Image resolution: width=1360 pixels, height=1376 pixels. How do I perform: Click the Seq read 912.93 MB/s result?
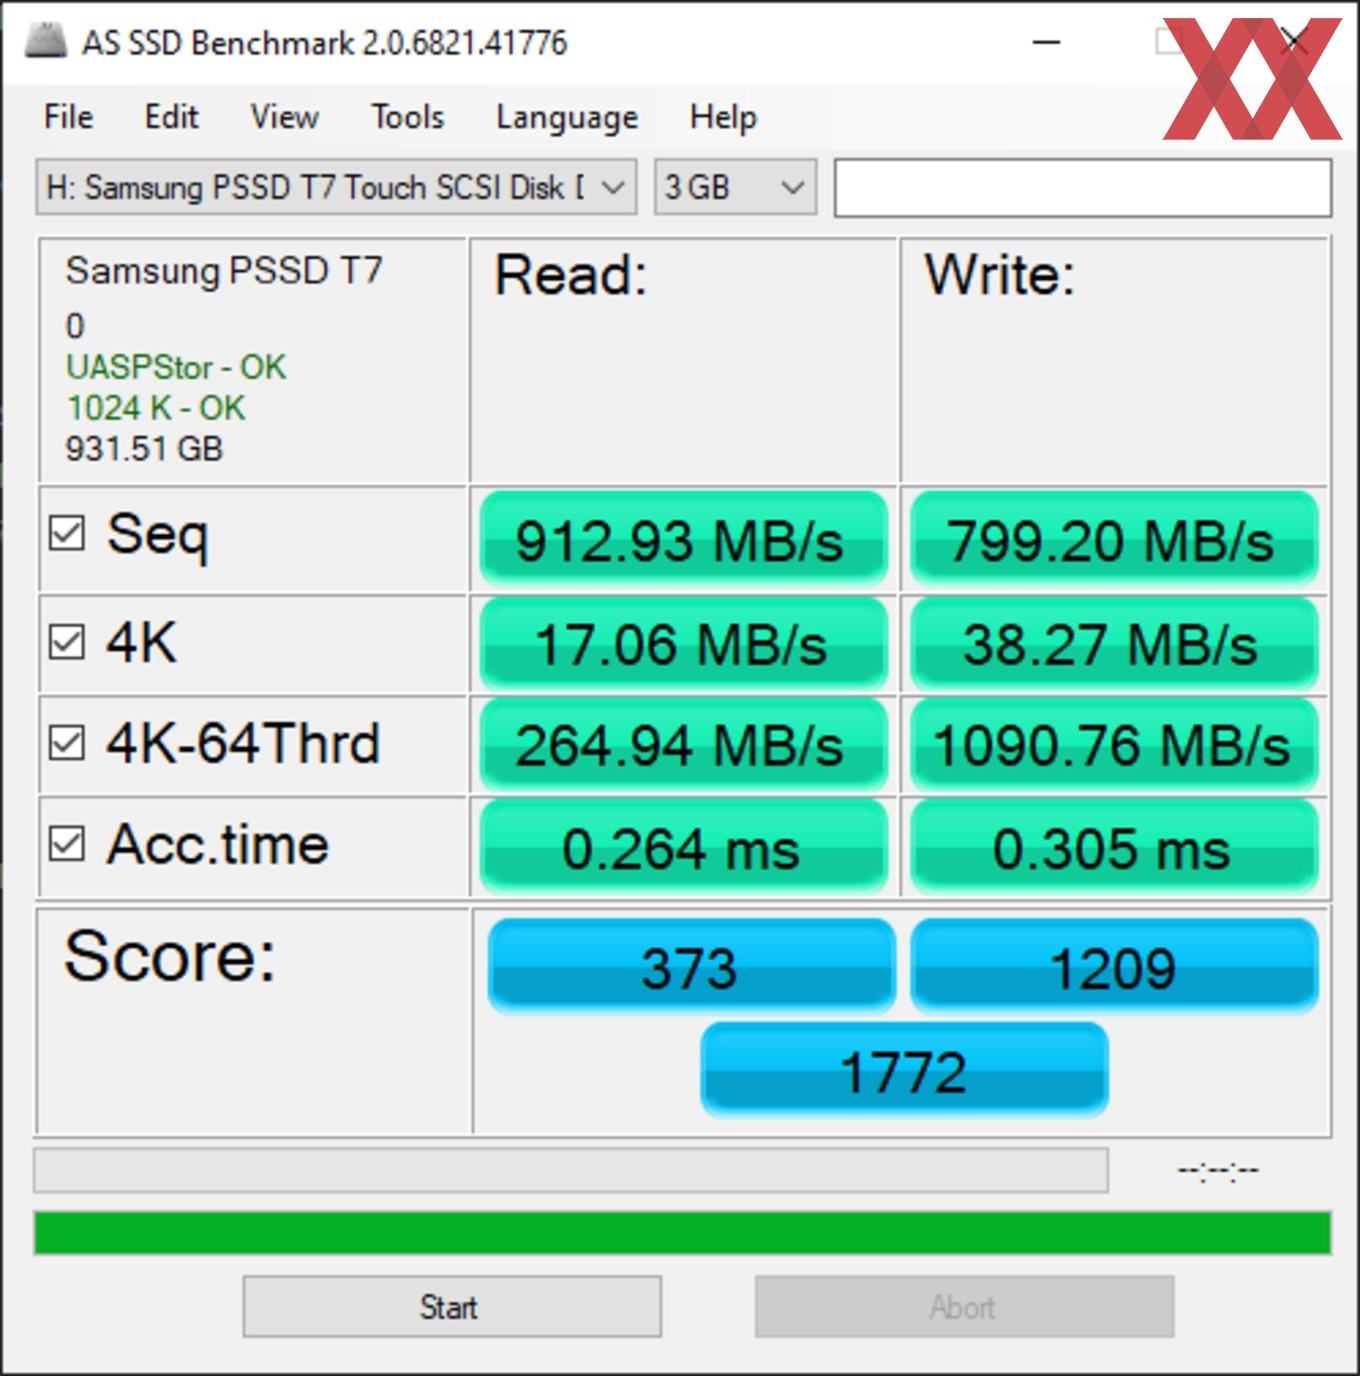[683, 538]
